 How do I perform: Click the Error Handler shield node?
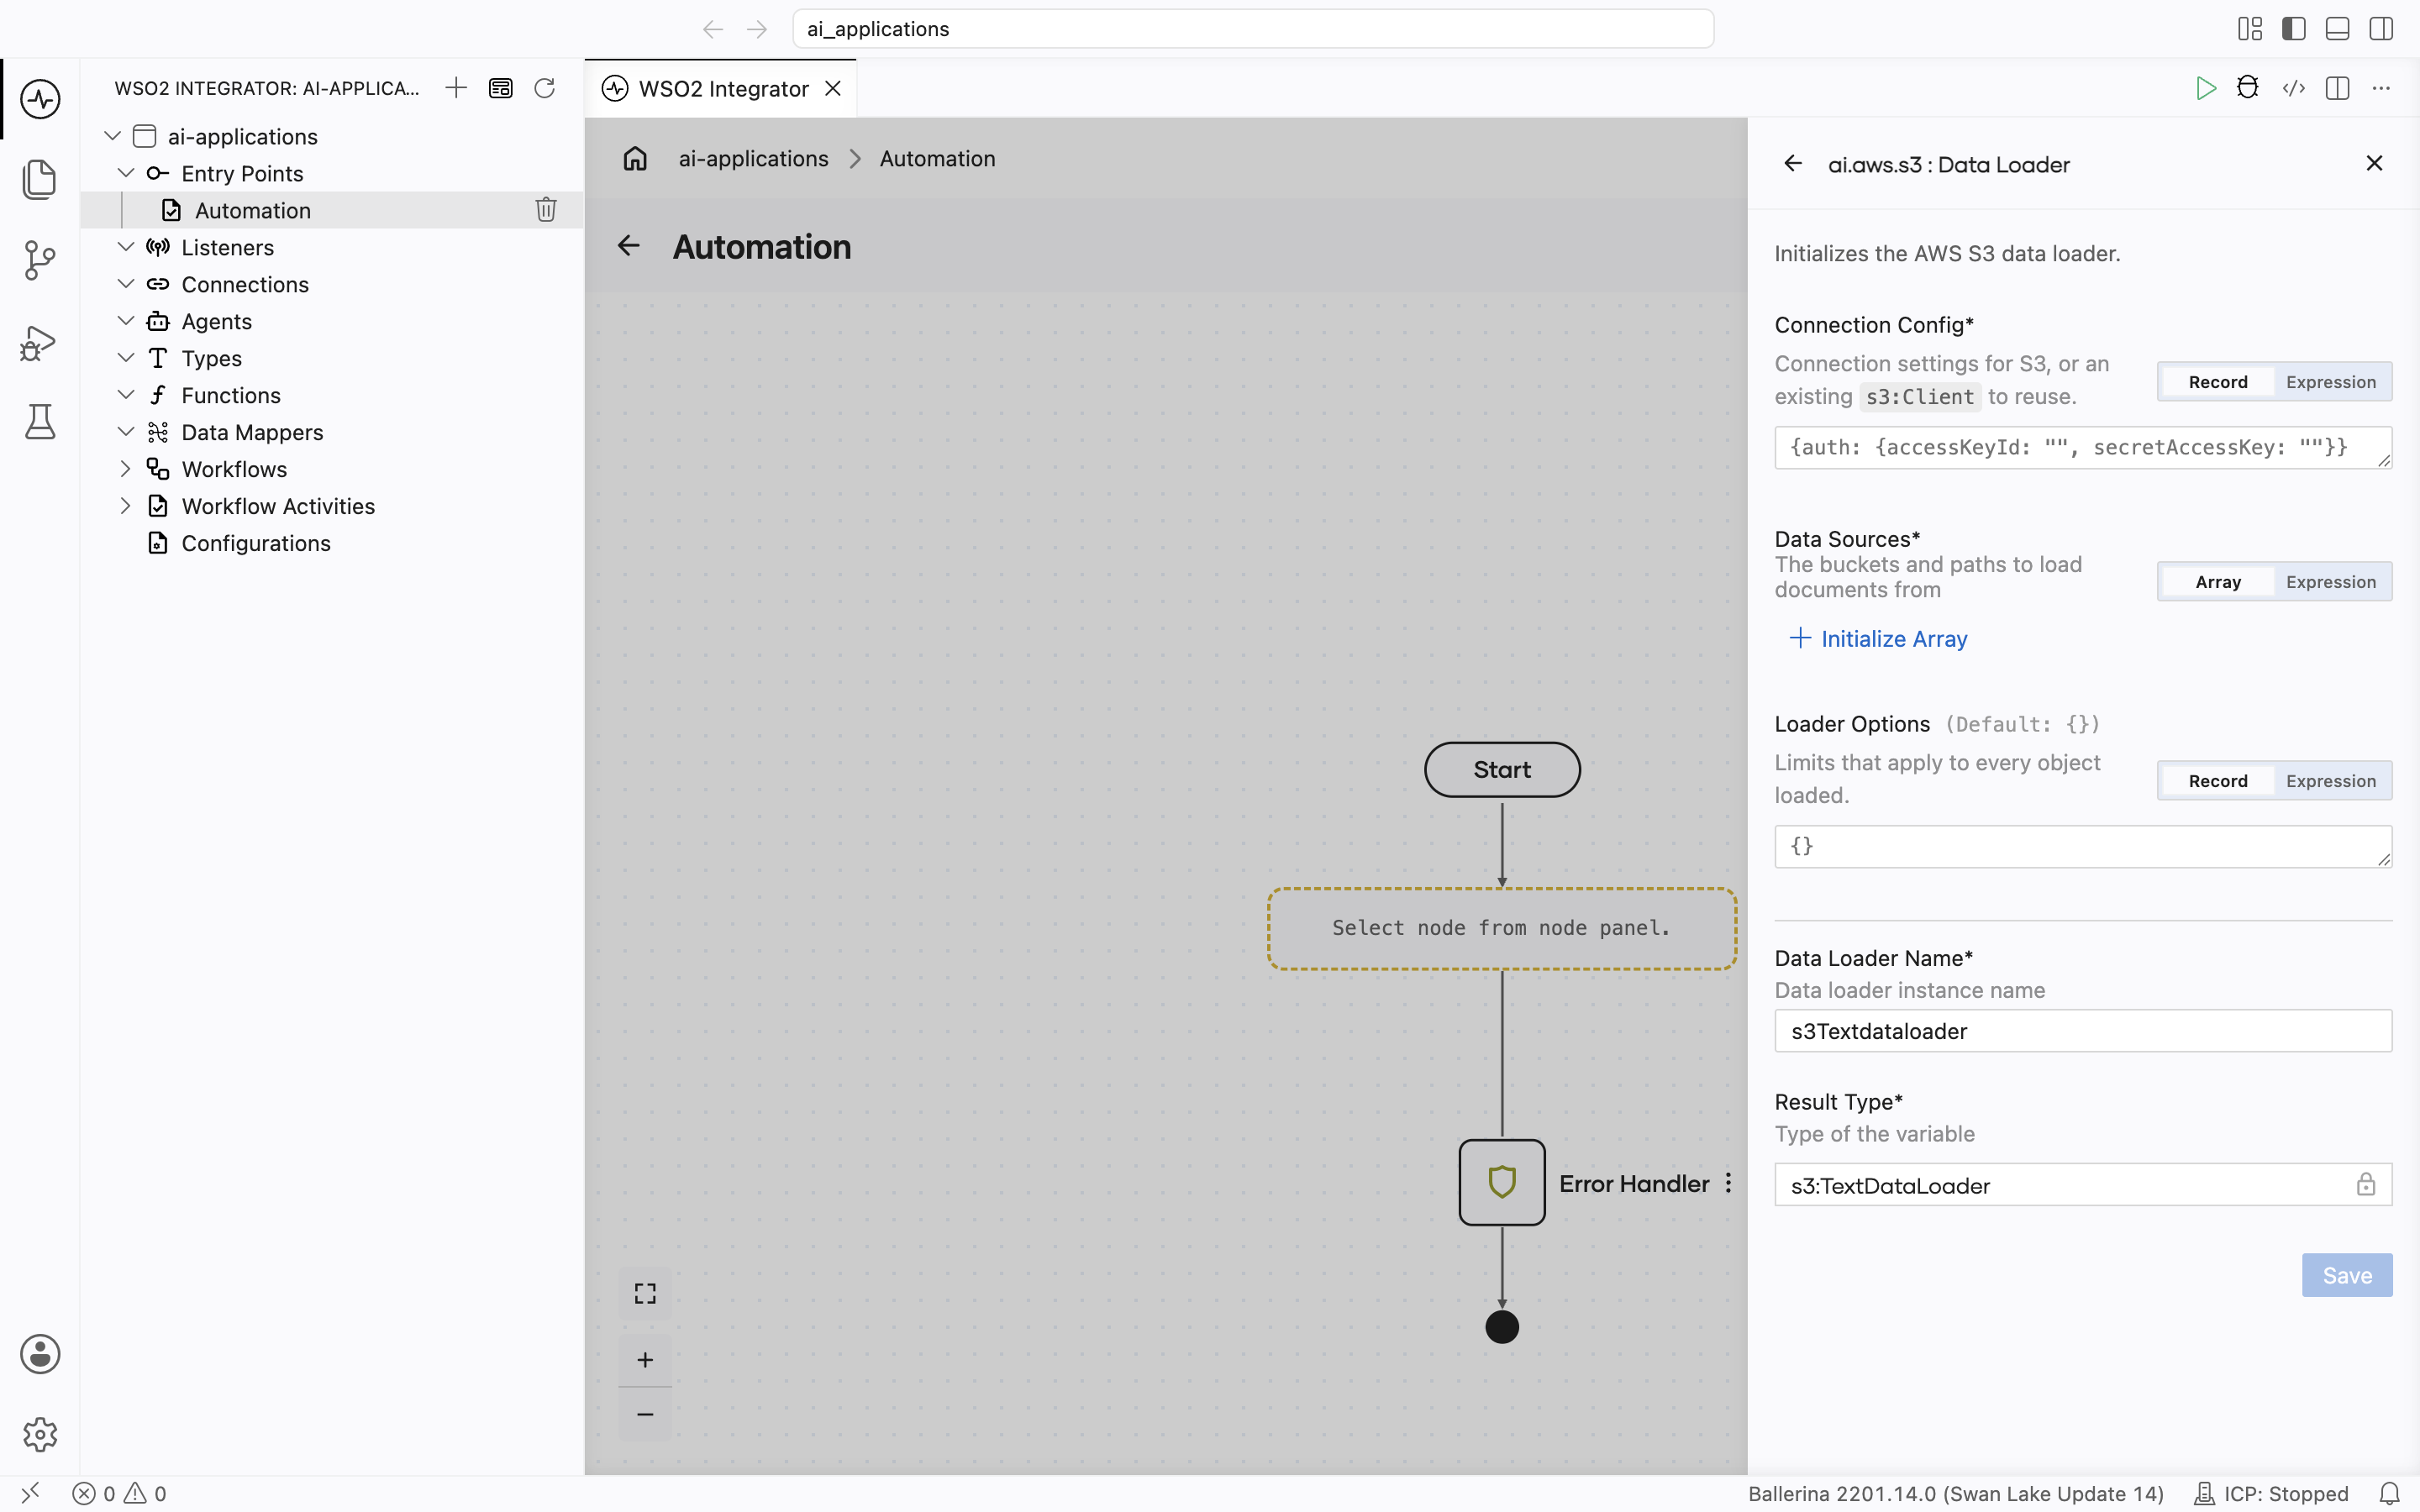(x=1502, y=1182)
